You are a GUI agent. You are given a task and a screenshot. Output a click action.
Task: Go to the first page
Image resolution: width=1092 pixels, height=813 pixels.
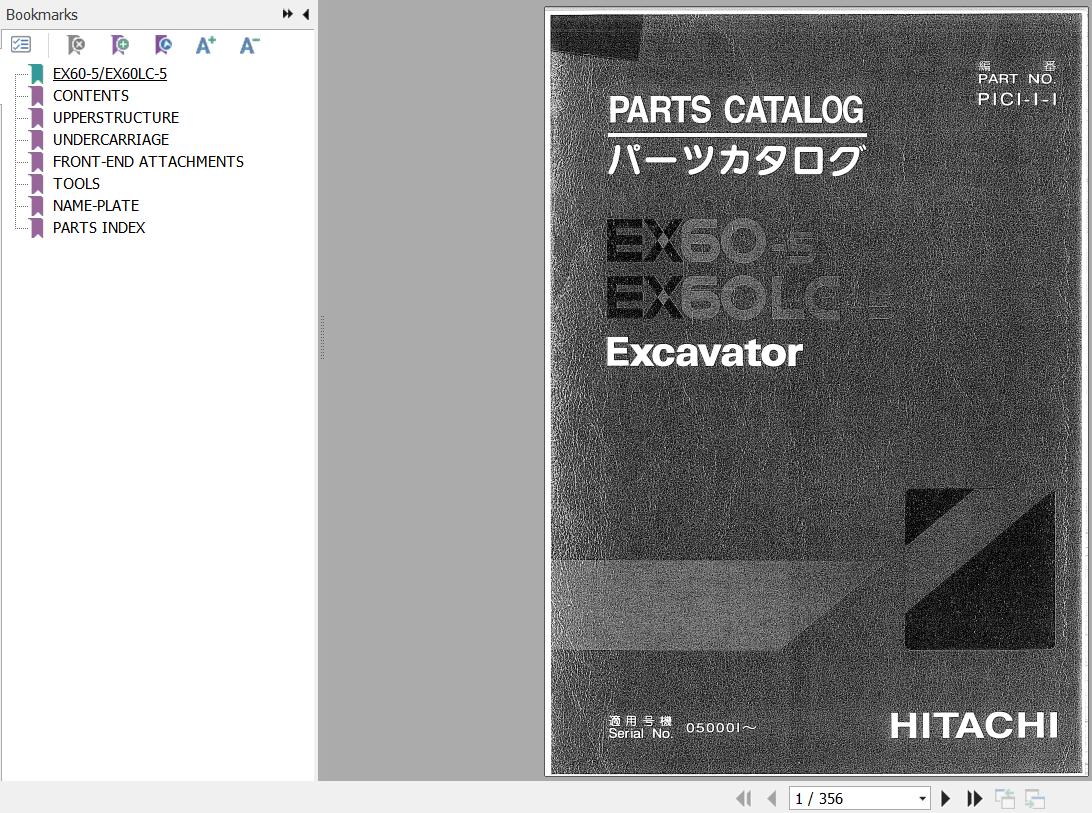(744, 798)
